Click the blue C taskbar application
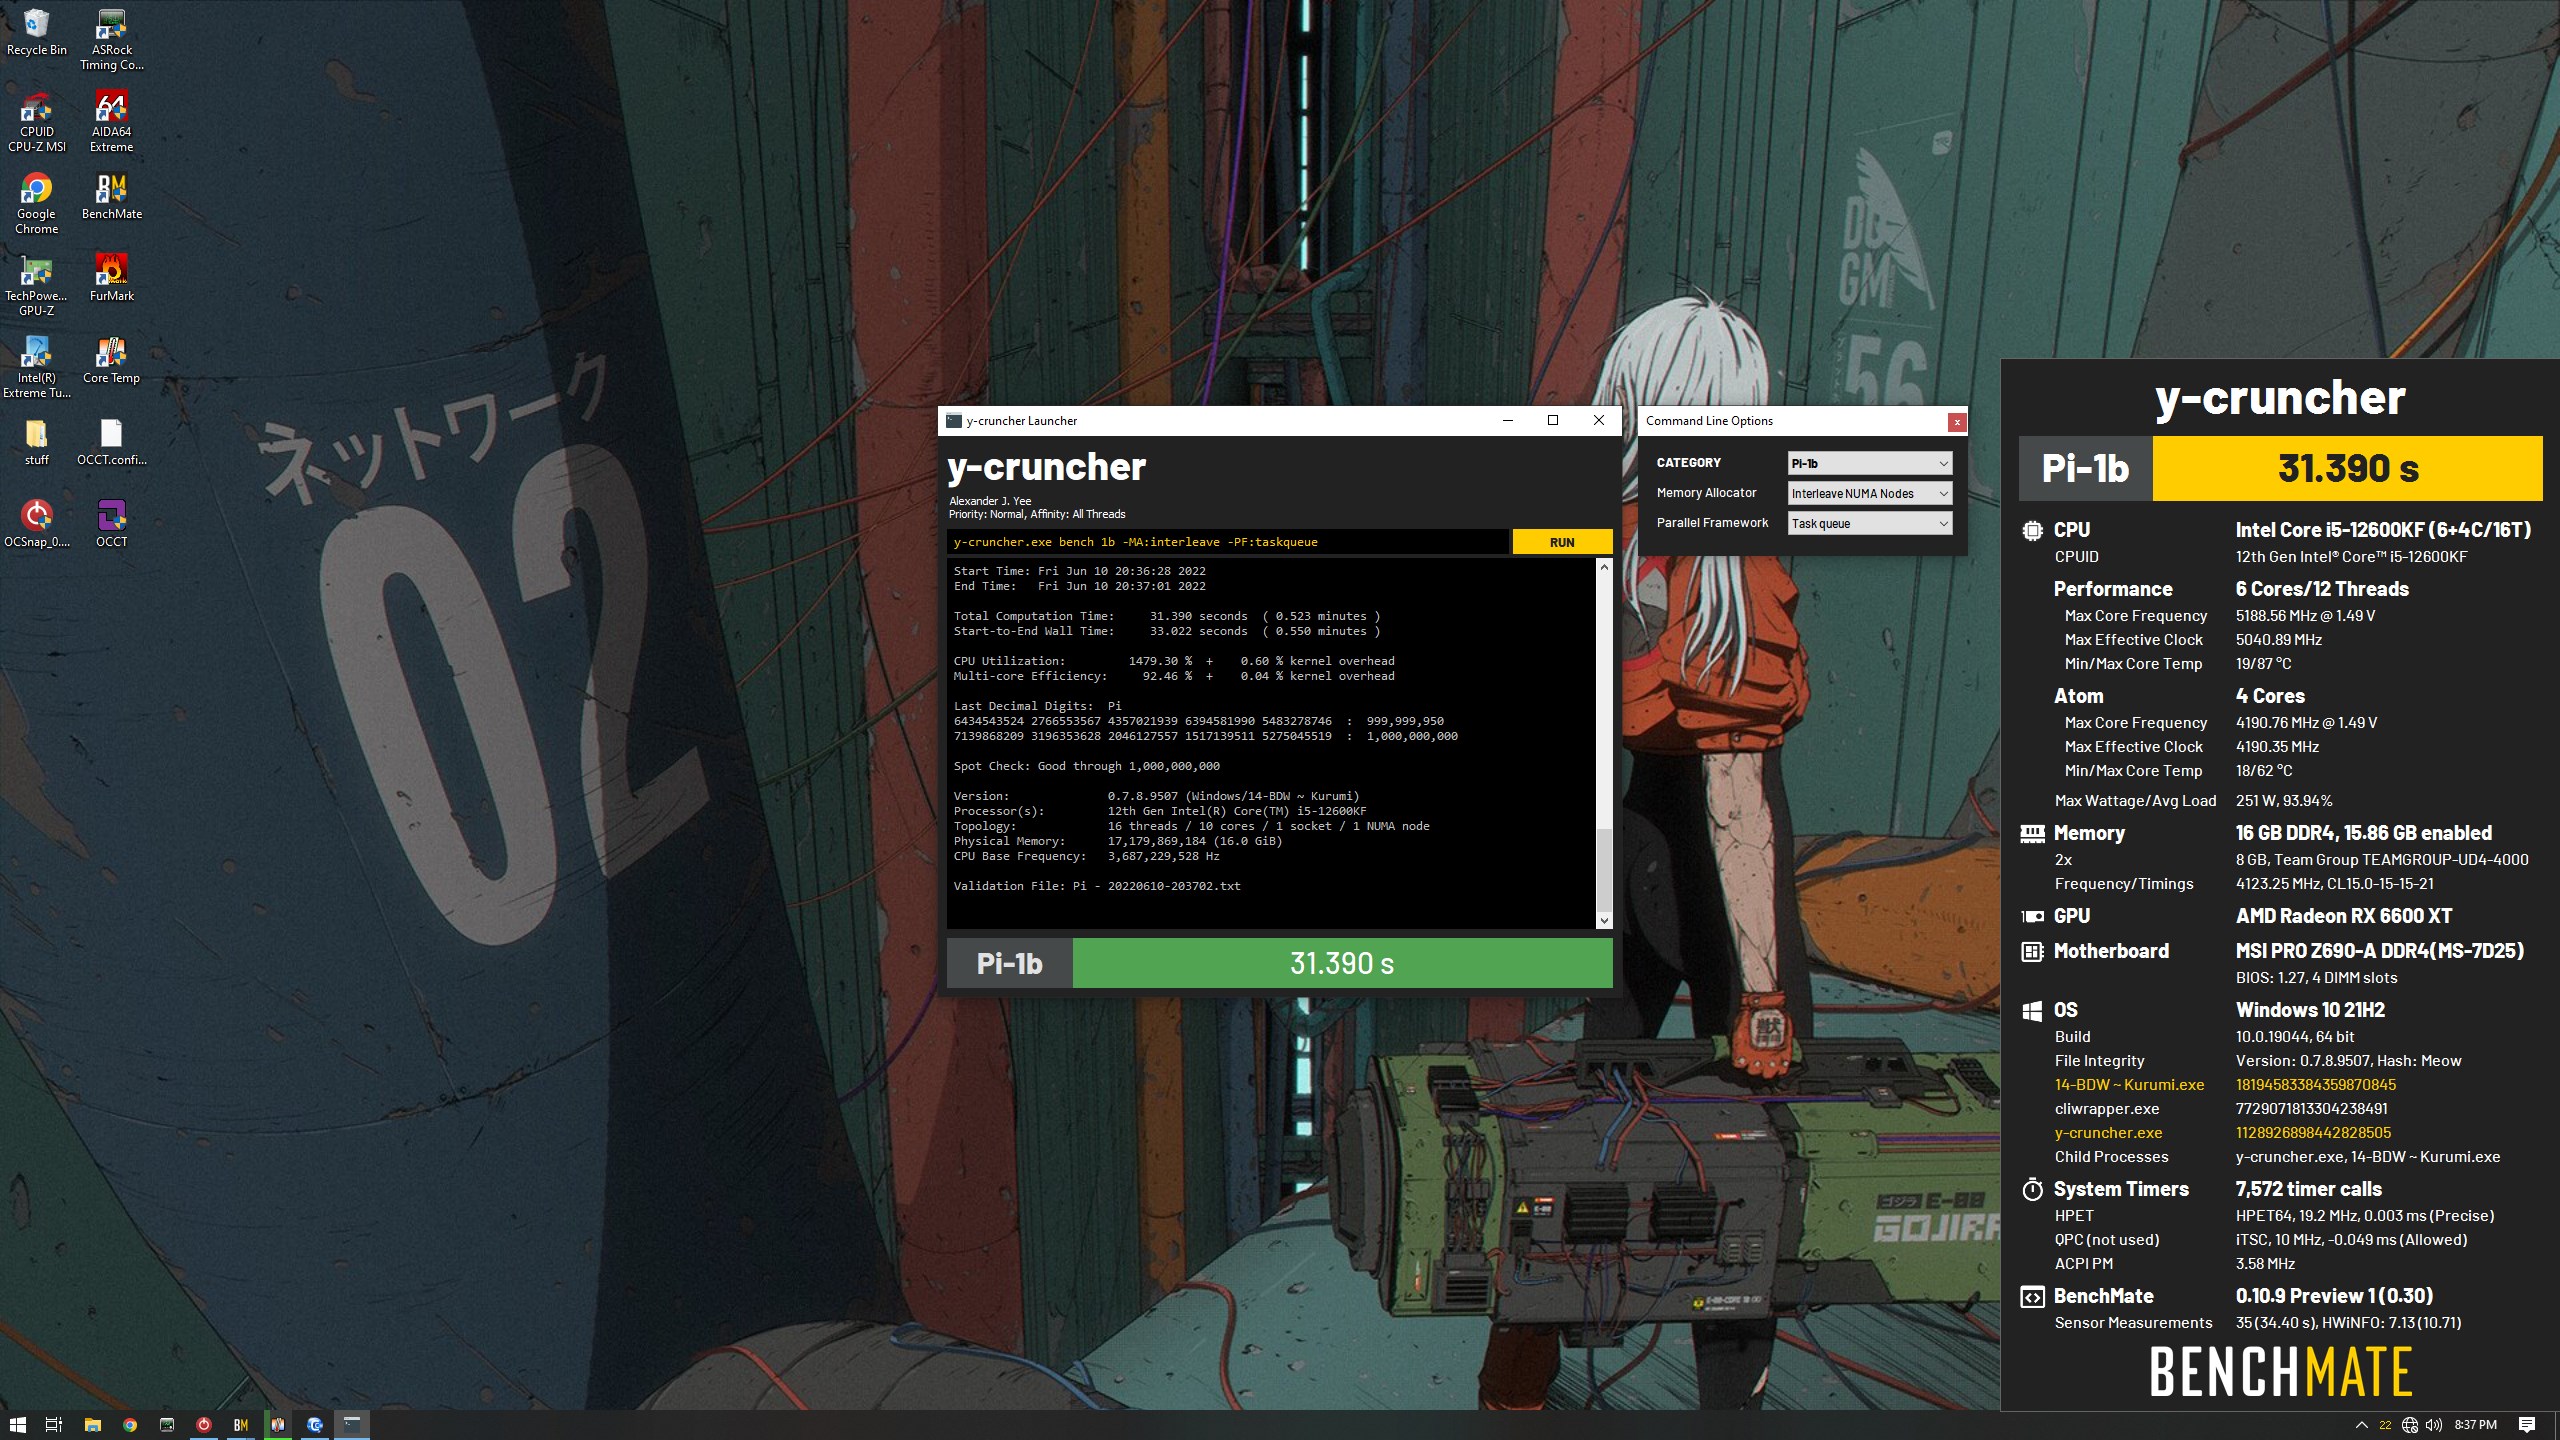2560x1440 pixels. tap(315, 1425)
